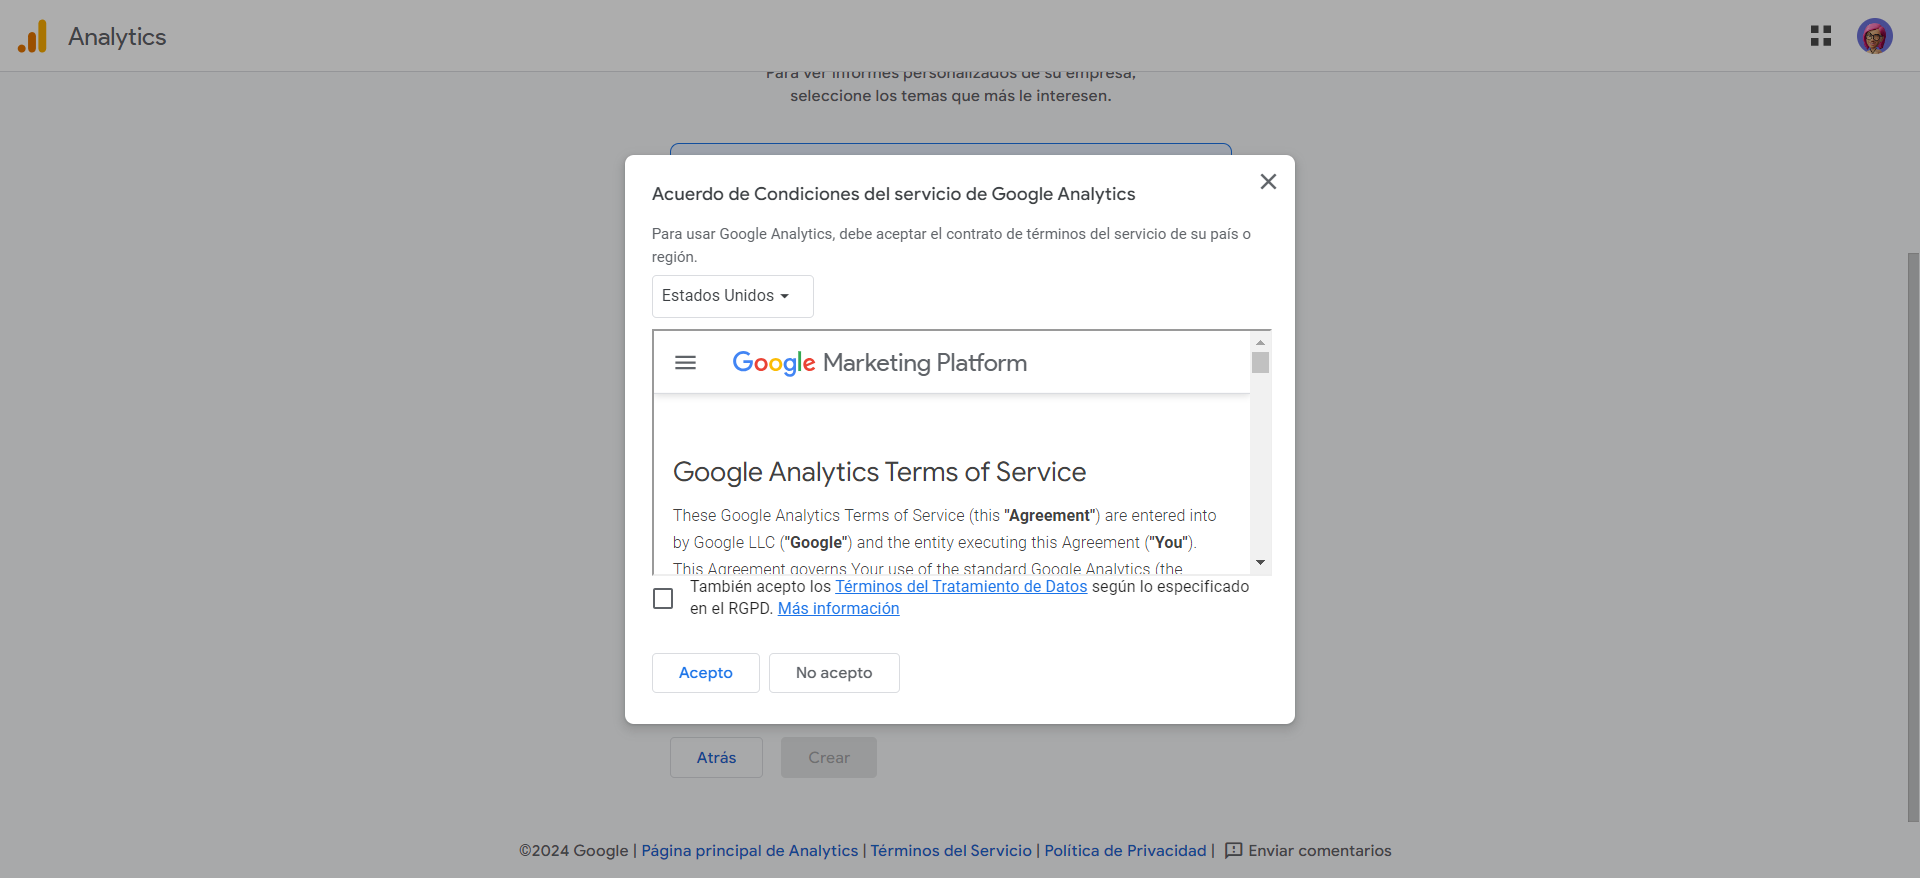Click the terms frame scrollbar up arrow
This screenshot has height=878, width=1920.
click(x=1260, y=342)
